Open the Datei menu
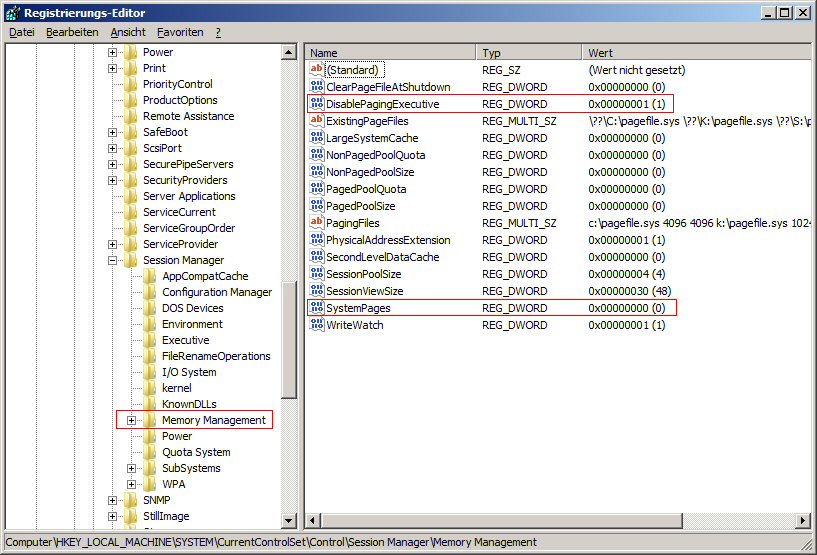This screenshot has width=817, height=555. coord(22,32)
